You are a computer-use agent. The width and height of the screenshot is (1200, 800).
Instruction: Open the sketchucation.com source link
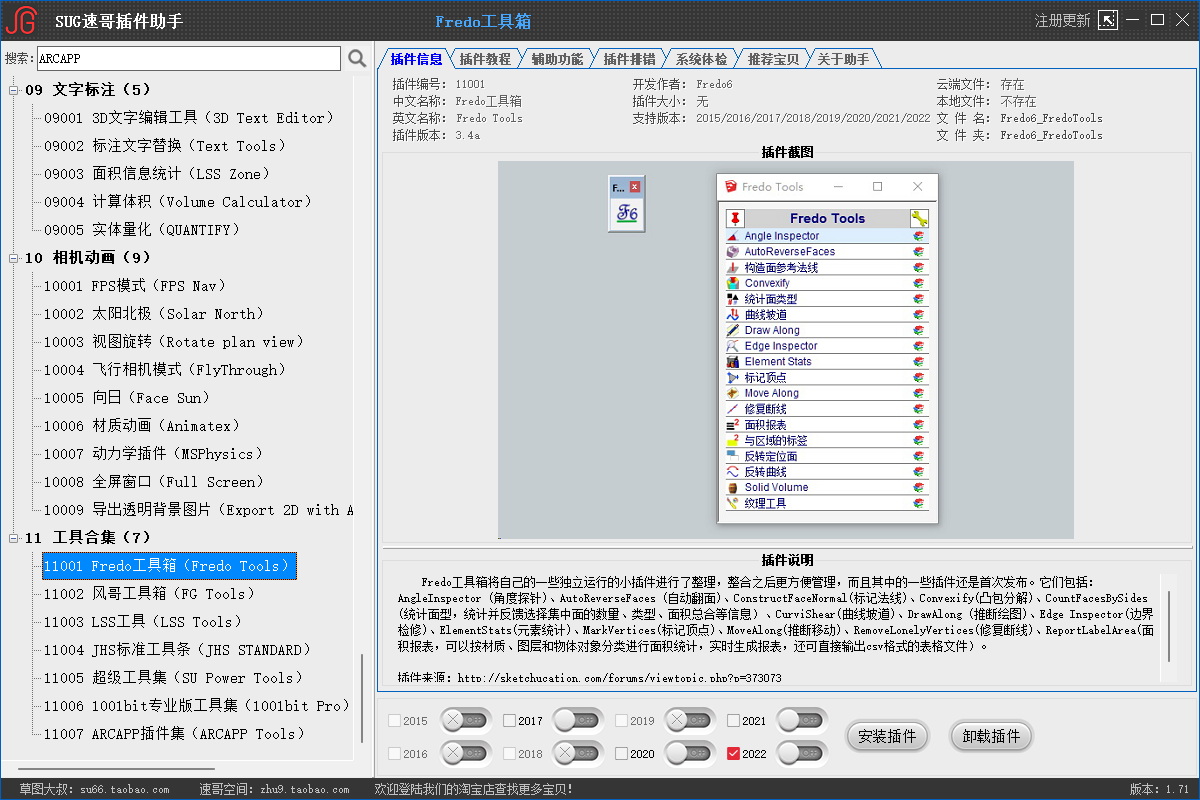coord(620,678)
